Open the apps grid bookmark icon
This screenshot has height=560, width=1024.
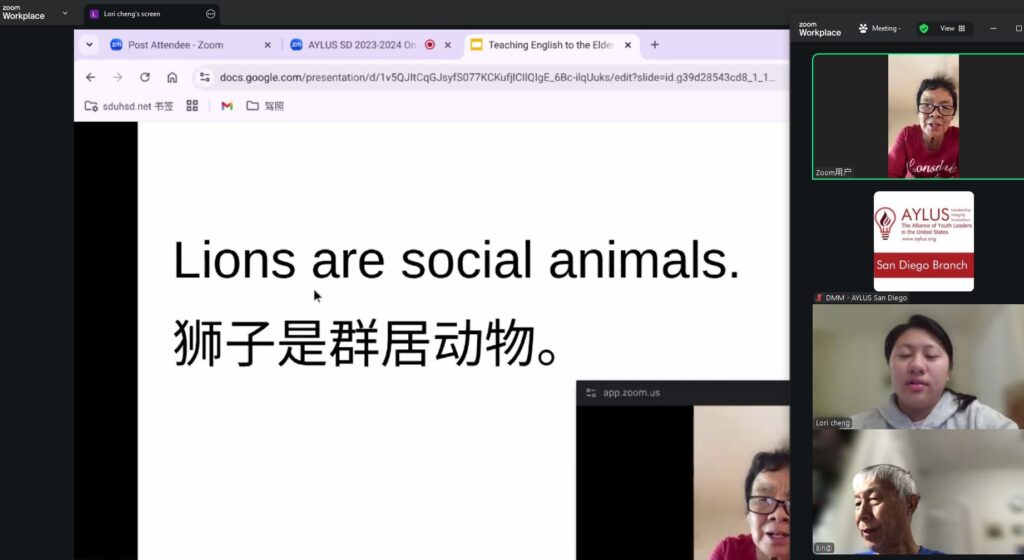tap(192, 106)
